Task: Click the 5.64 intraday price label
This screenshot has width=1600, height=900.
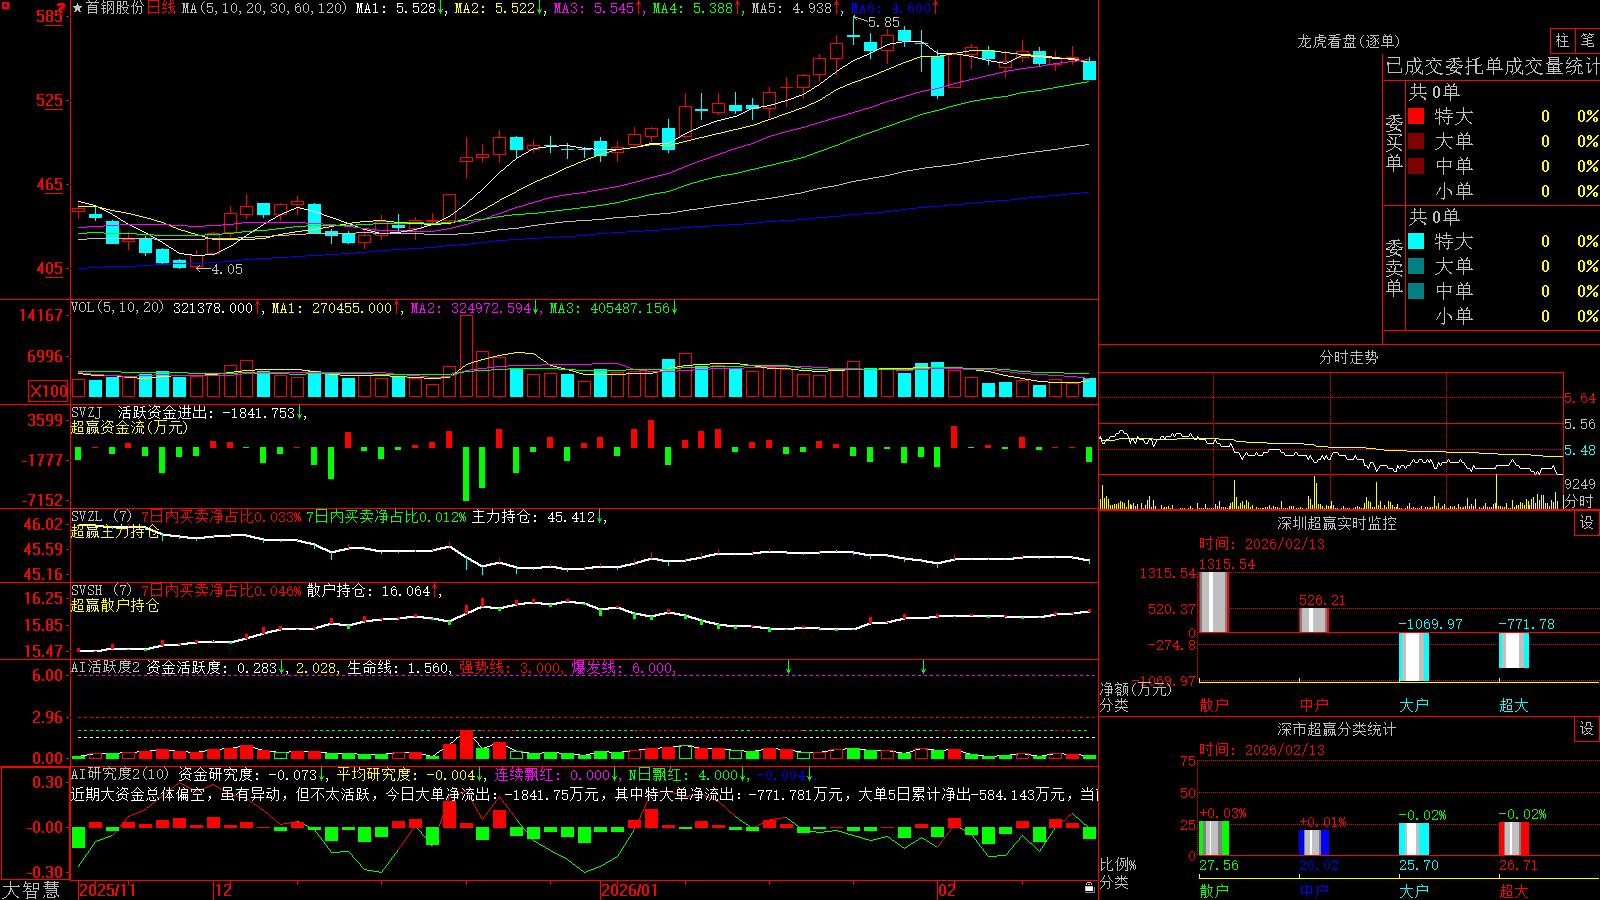Action: coord(1580,398)
